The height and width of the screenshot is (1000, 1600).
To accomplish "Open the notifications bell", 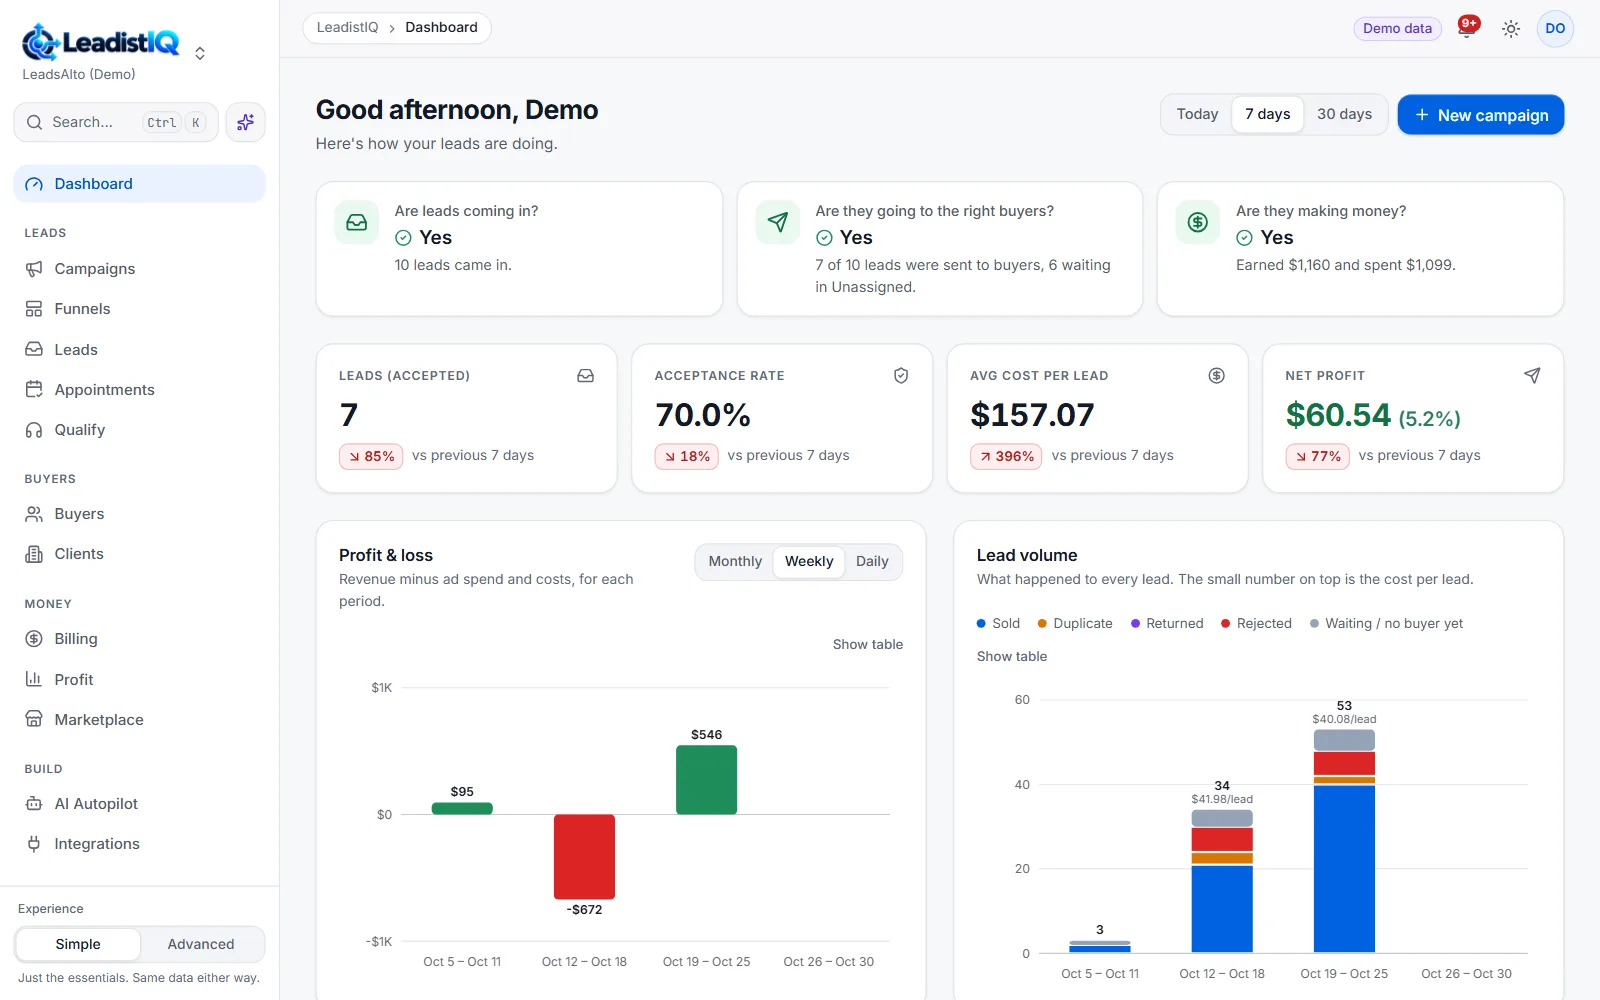I will (1466, 28).
